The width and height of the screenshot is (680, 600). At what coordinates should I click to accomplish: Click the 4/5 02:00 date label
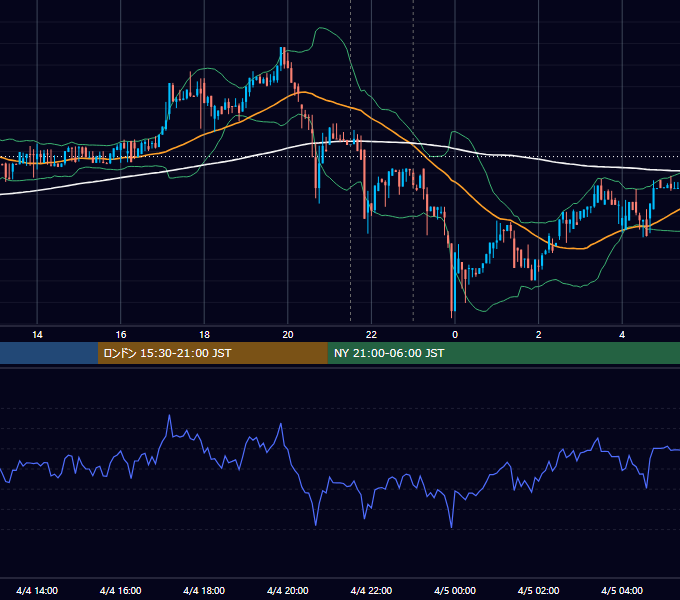538,590
